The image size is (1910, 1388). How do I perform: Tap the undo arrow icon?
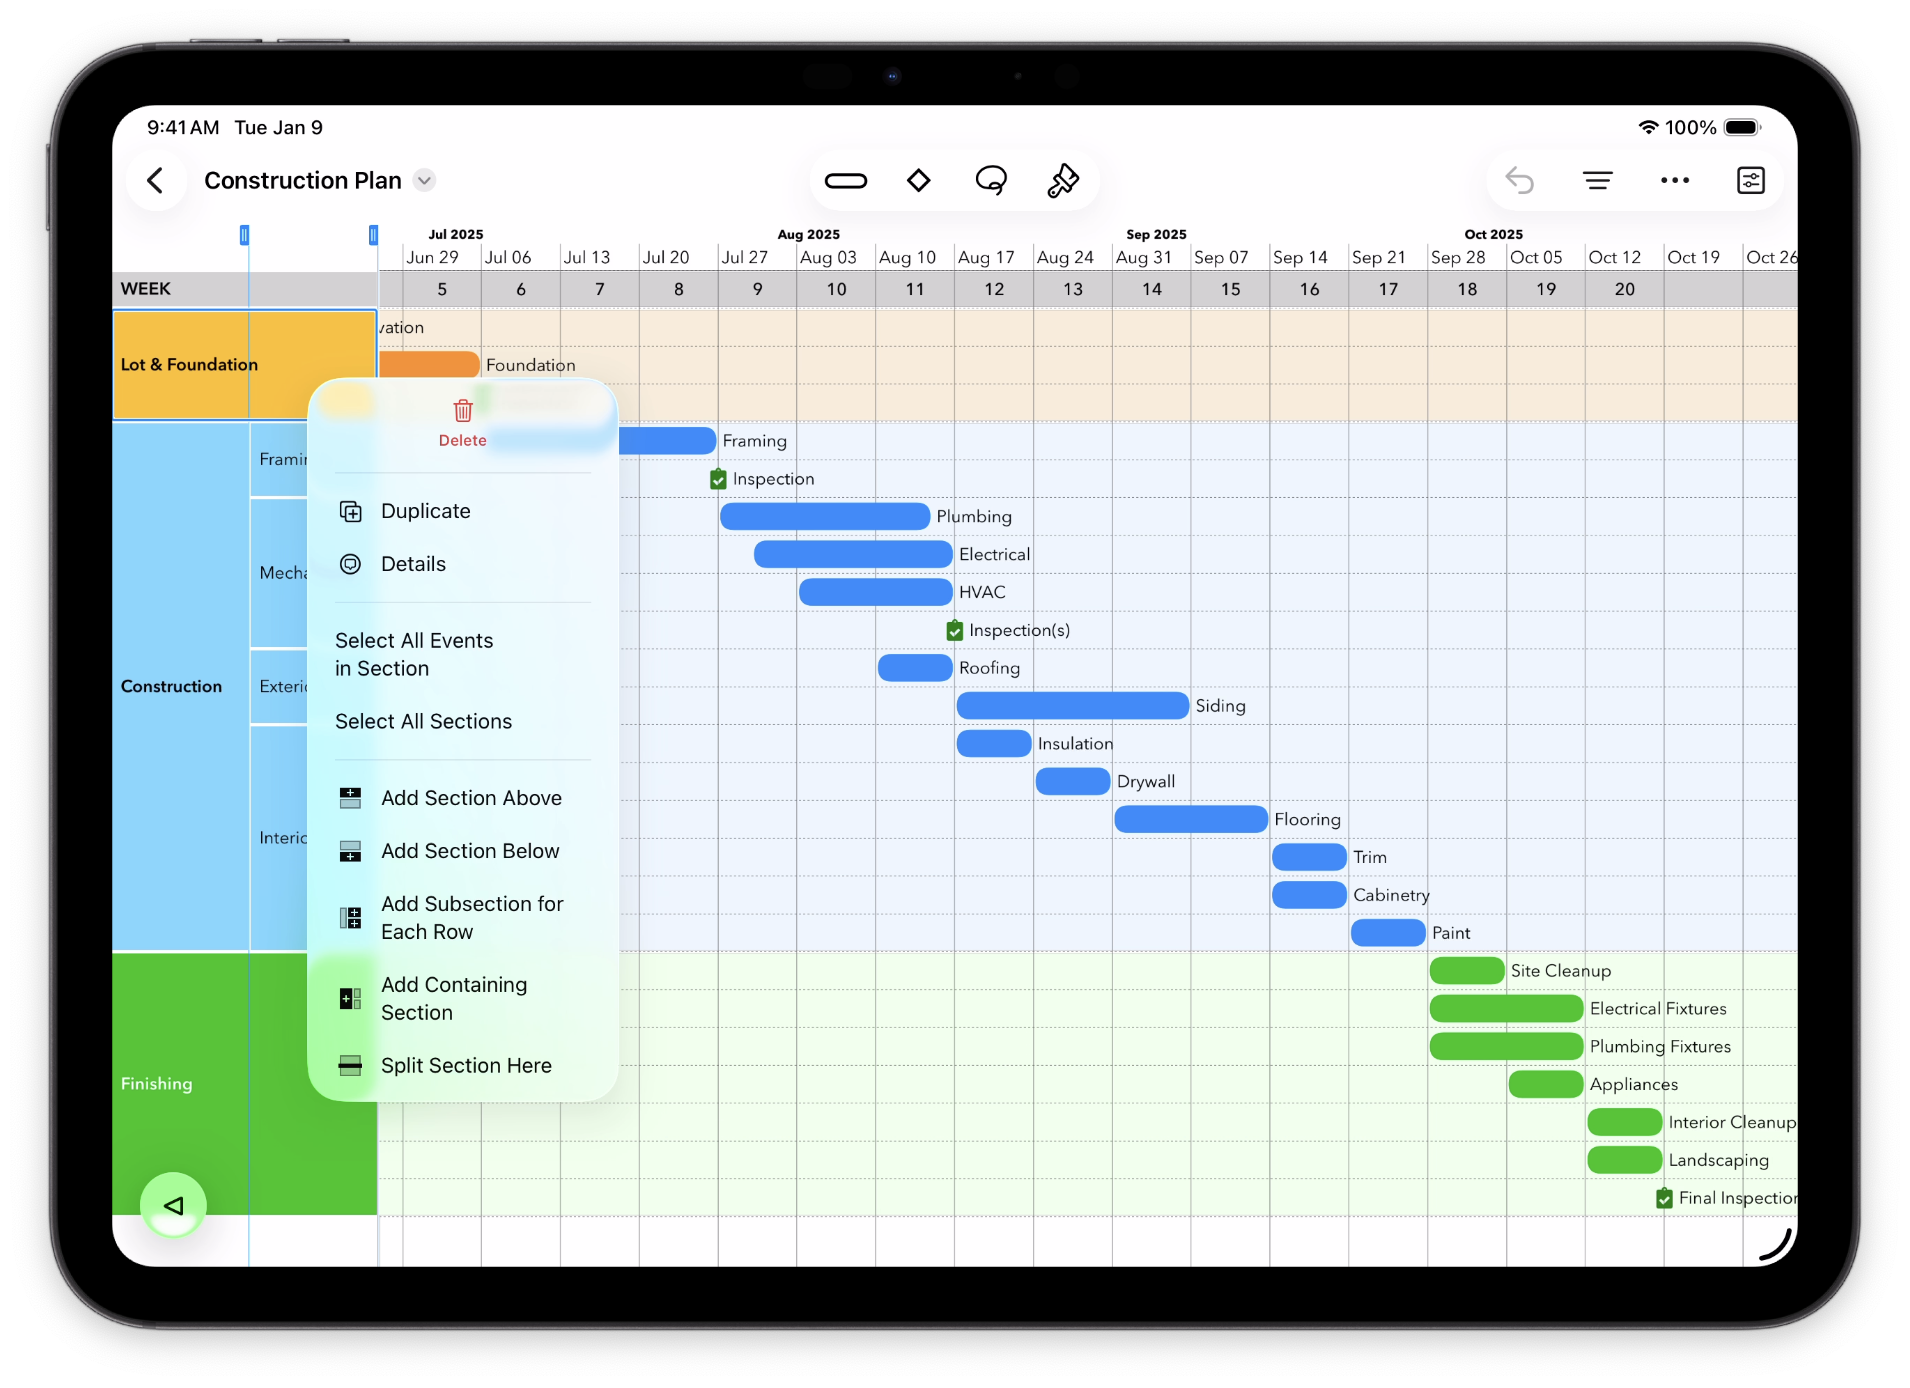coord(1519,181)
